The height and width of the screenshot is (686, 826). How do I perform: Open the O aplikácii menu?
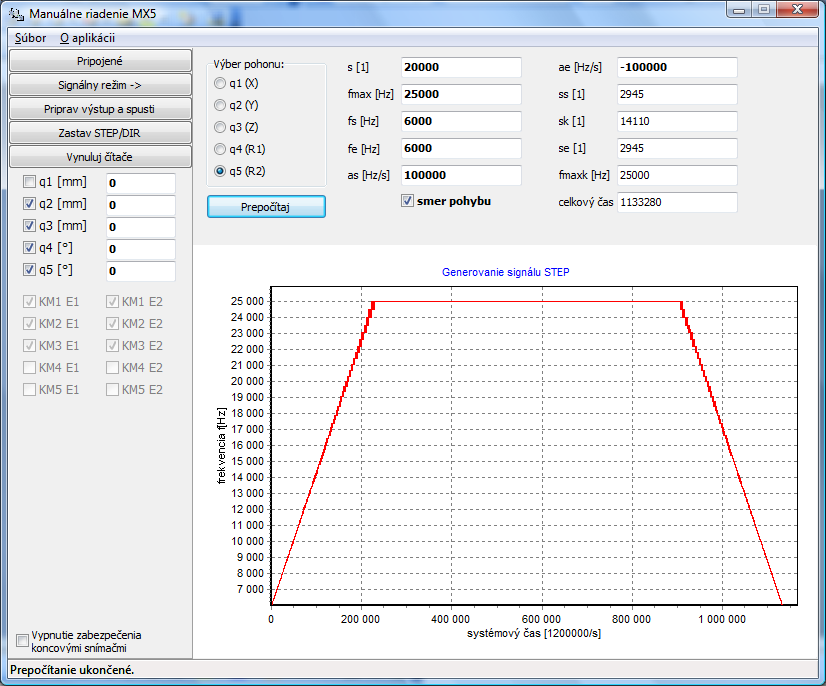[x=87, y=38]
